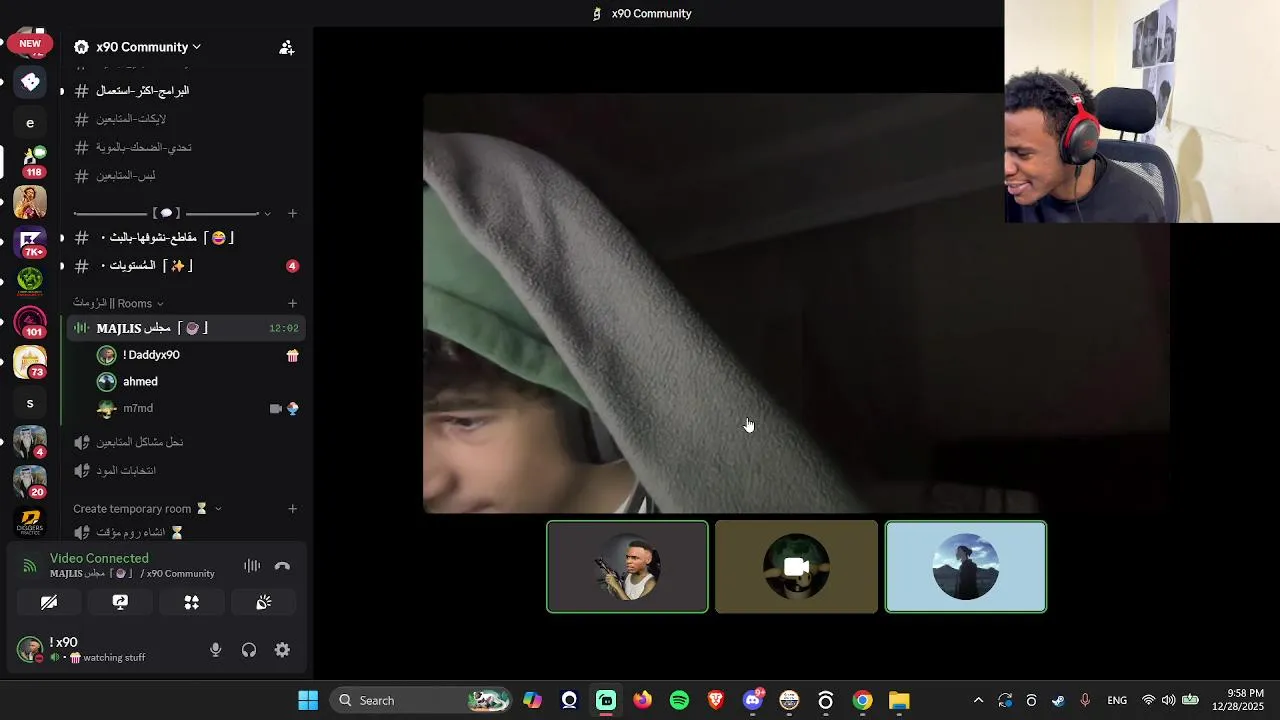The width and height of the screenshot is (1280, 720).
Task: Add a channel to the speech-bubble category
Action: [292, 213]
